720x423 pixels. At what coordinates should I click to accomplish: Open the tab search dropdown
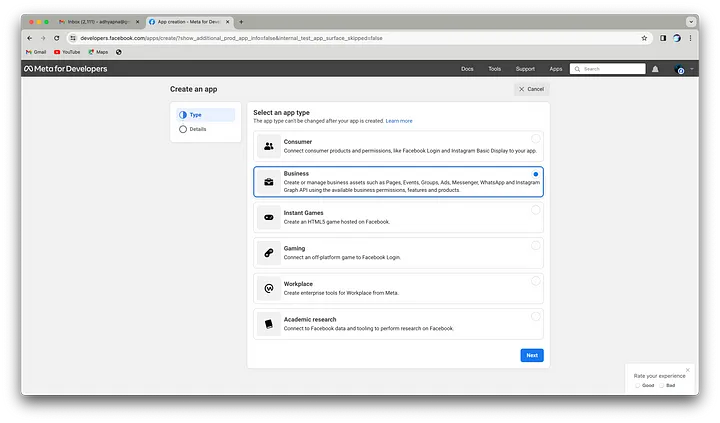691,22
